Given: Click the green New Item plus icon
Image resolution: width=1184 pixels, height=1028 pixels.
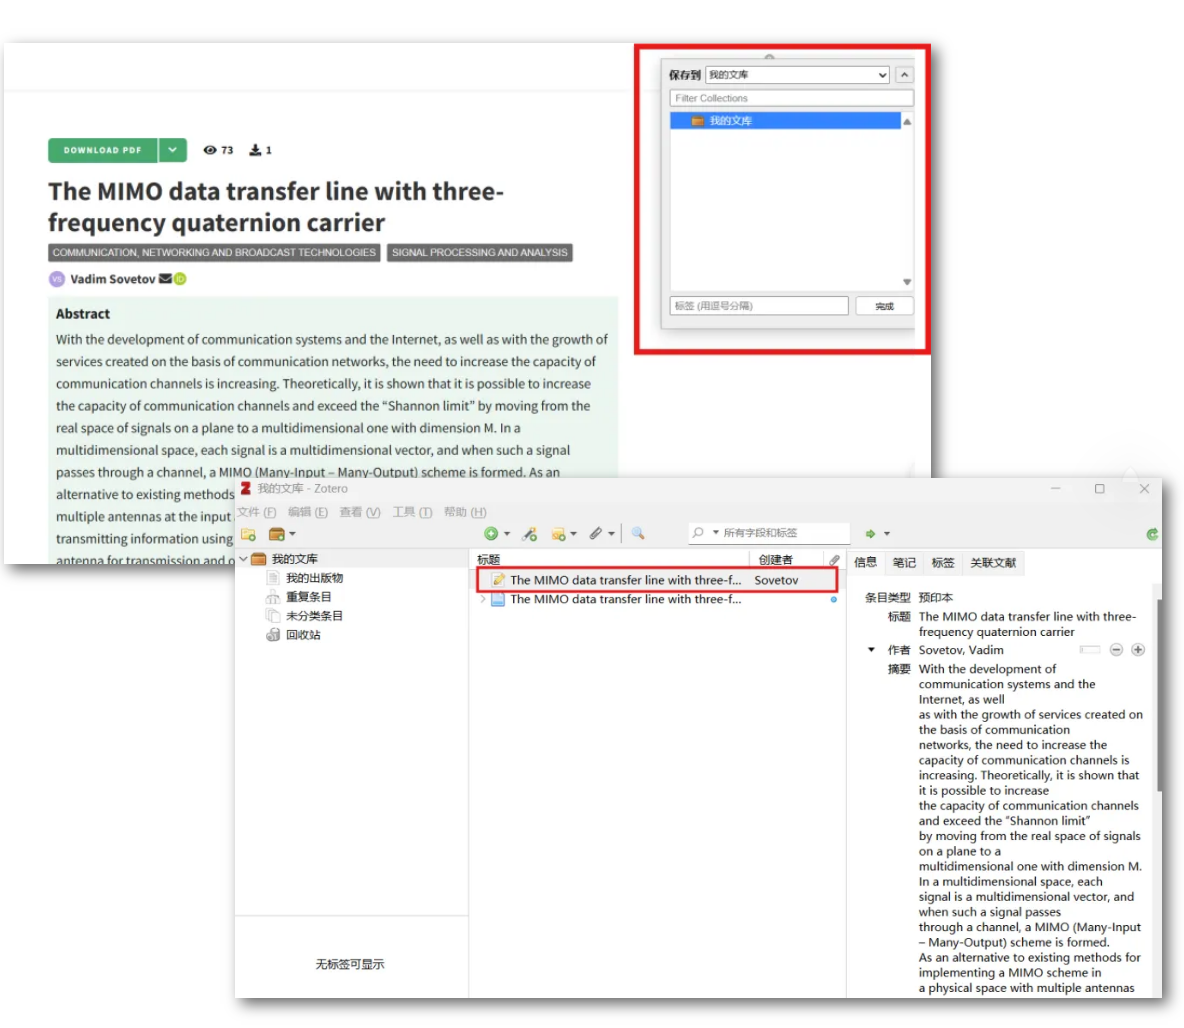Looking at the screenshot, I should pos(491,534).
